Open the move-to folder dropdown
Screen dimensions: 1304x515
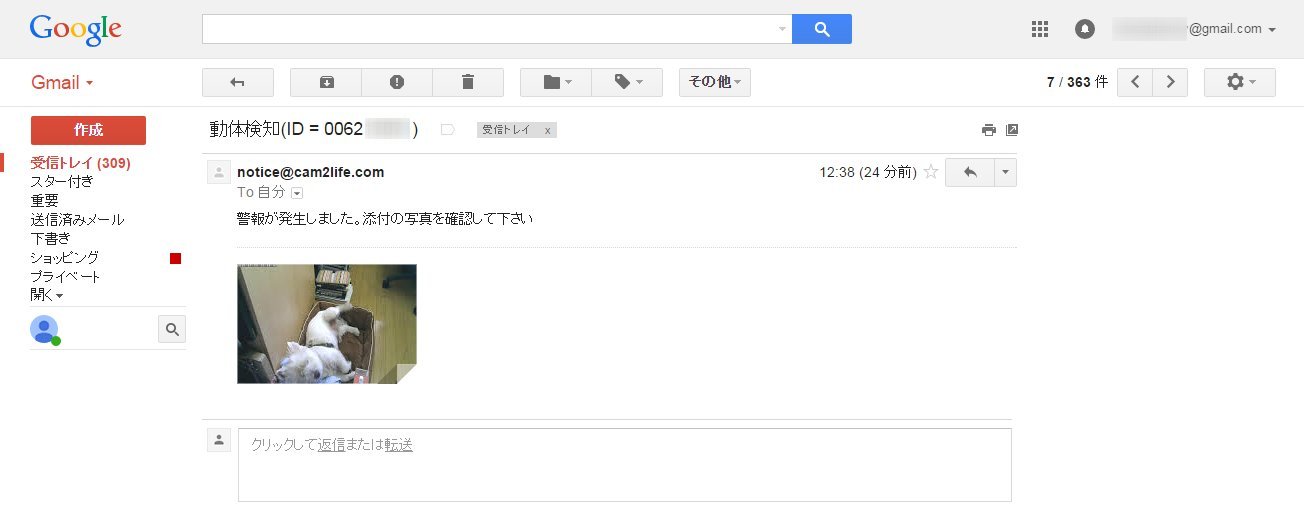pyautogui.click(x=556, y=82)
